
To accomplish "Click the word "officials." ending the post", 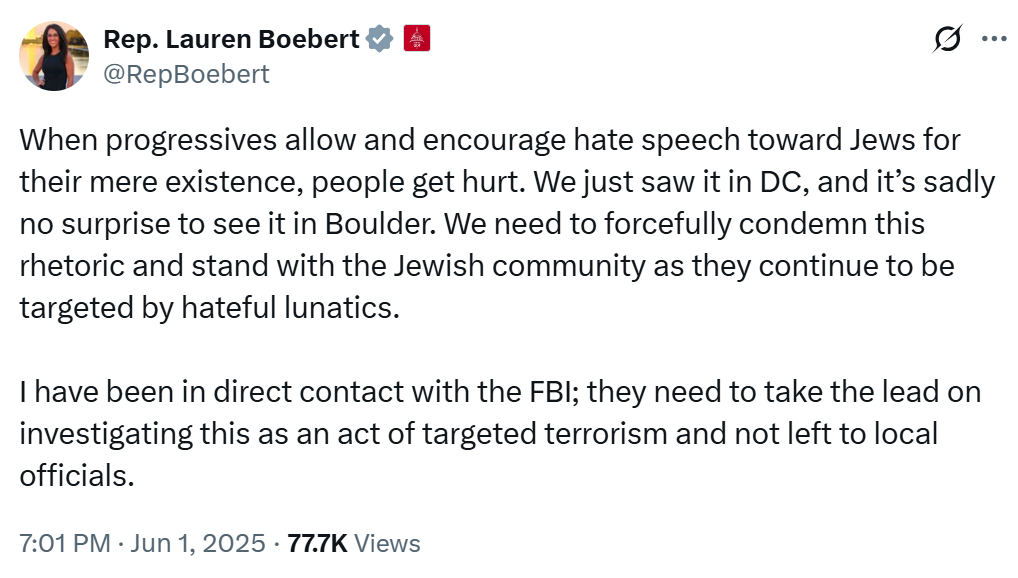I will click(x=76, y=476).
